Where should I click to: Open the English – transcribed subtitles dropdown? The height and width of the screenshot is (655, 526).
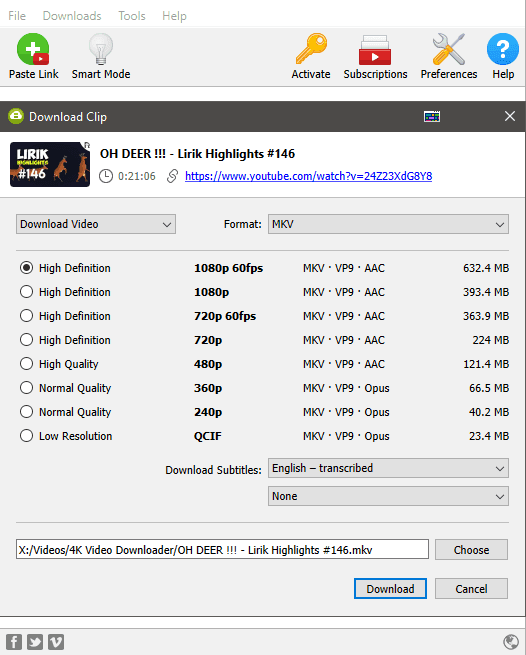coord(388,468)
